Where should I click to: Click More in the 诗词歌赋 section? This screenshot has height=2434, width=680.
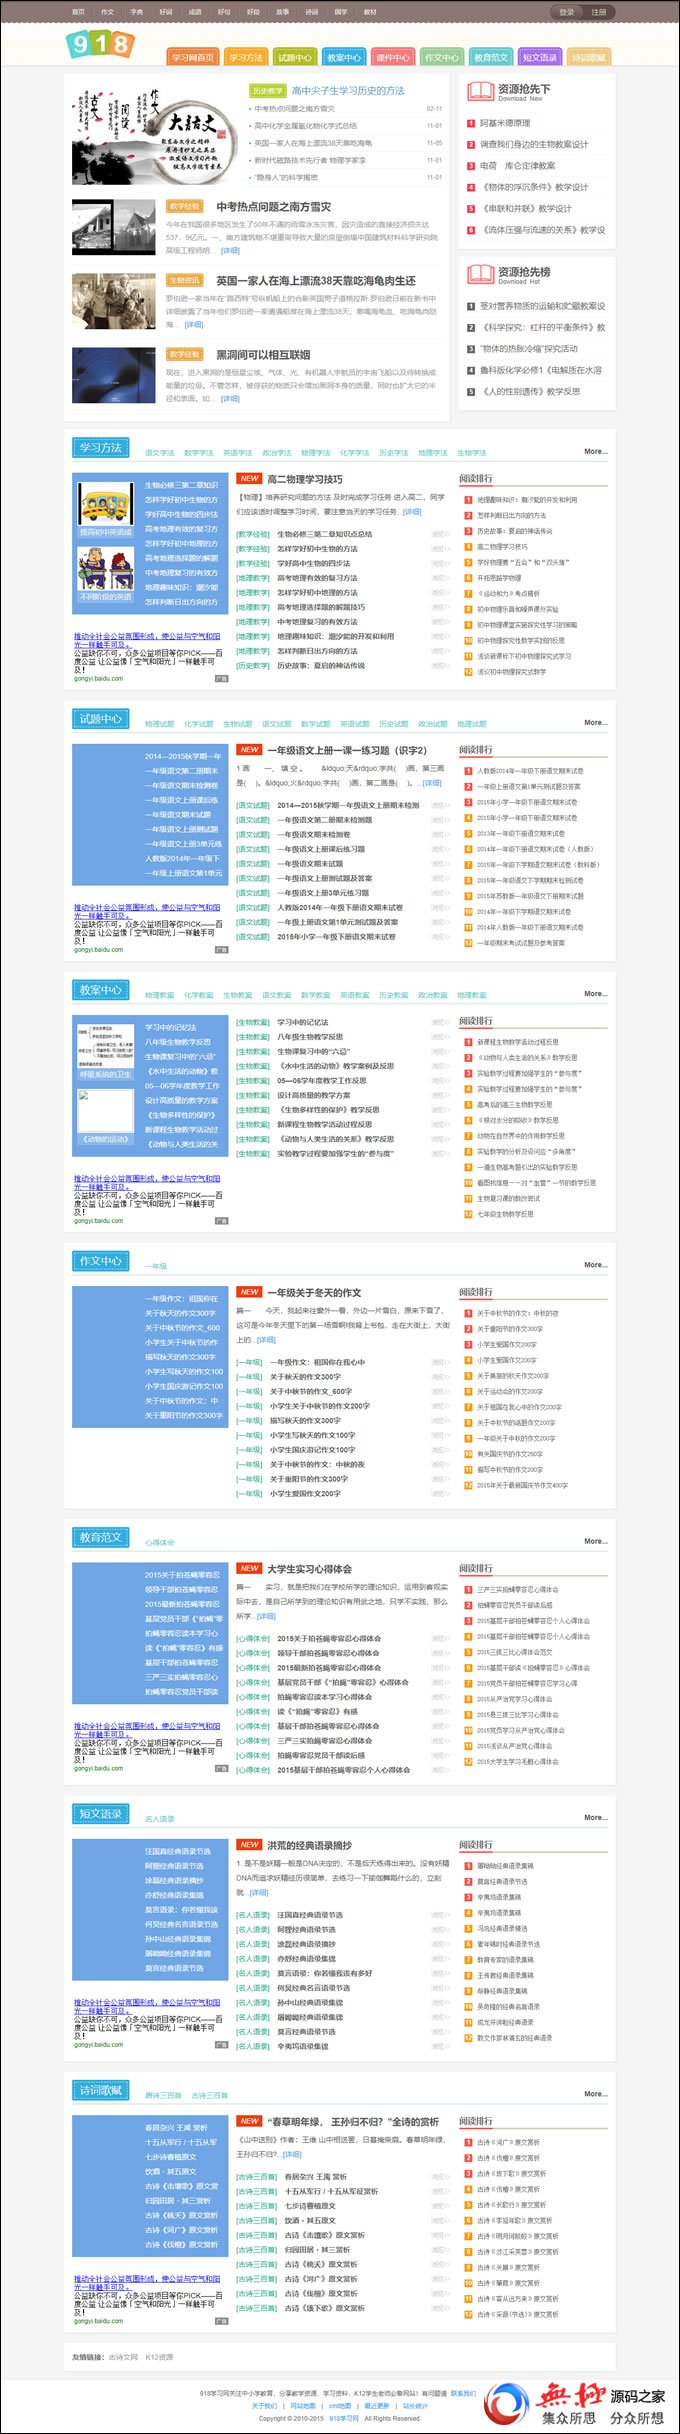[x=596, y=2093]
